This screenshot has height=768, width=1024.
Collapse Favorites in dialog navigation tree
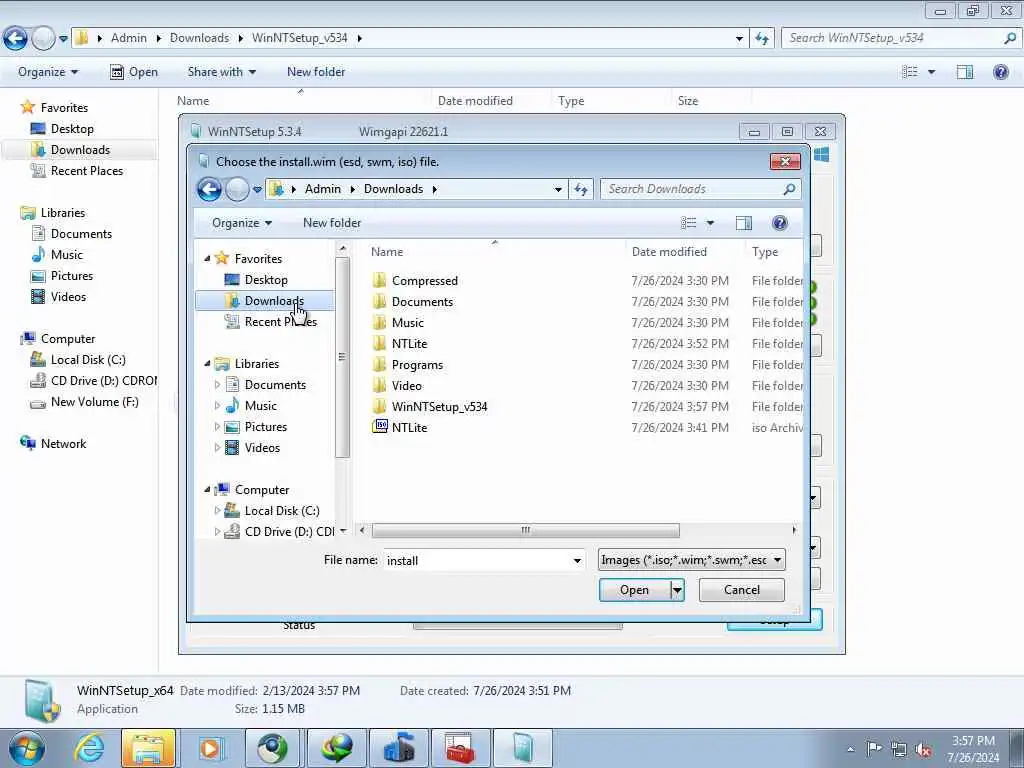(207, 259)
